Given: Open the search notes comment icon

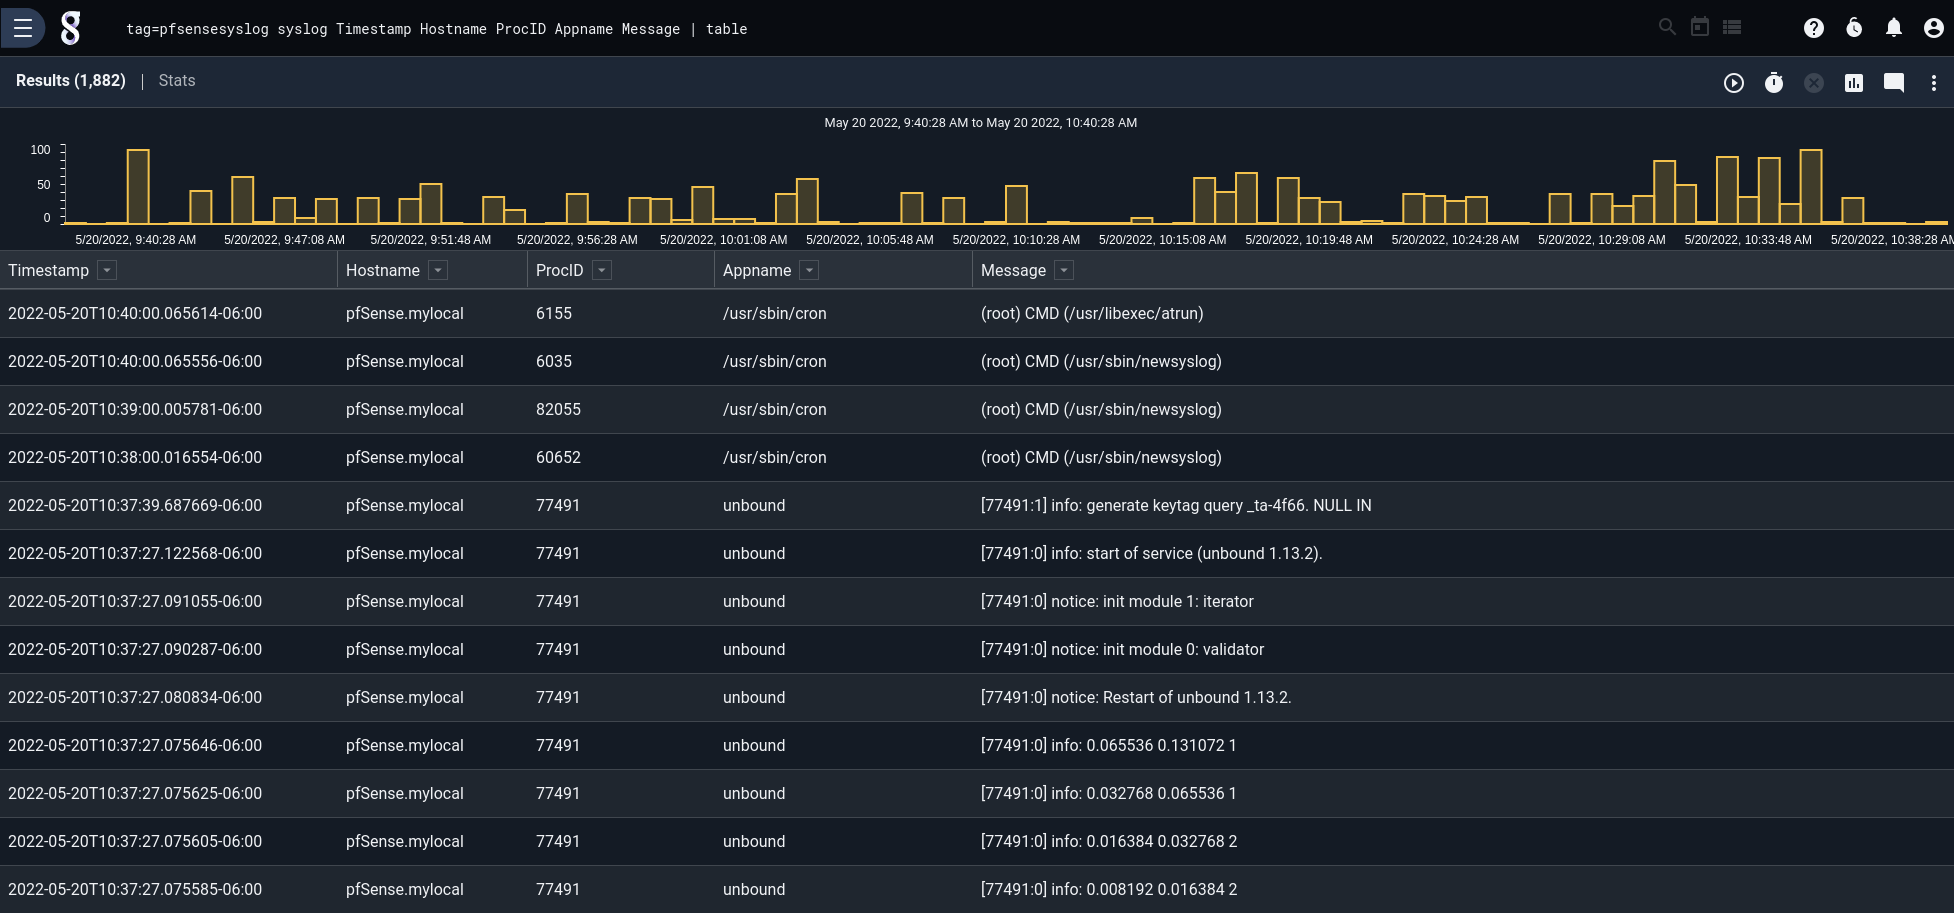Looking at the screenshot, I should tap(1894, 83).
